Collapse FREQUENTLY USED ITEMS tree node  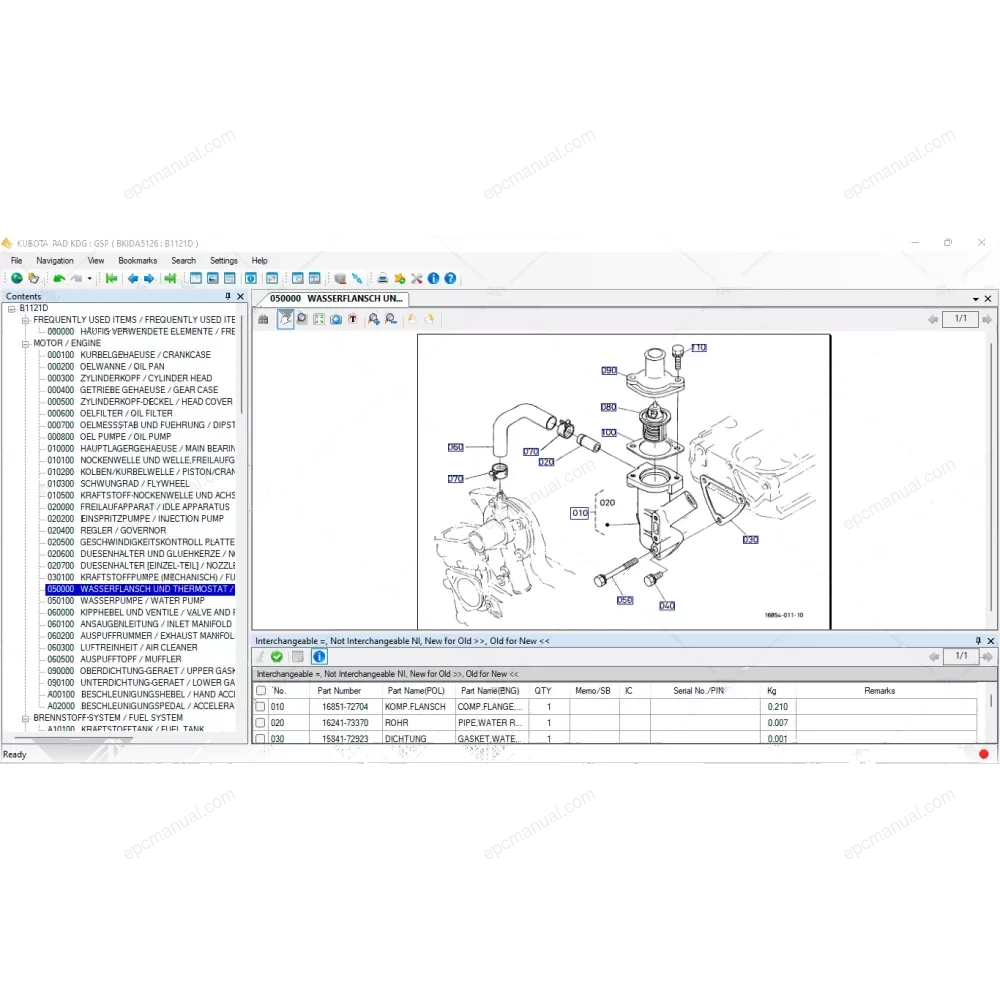(26, 320)
